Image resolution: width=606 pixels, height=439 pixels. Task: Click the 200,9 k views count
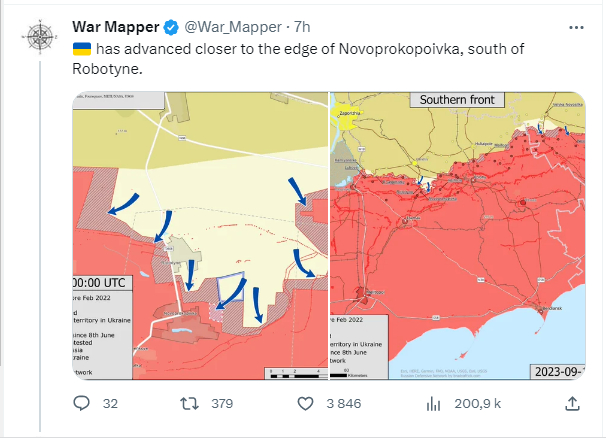[478, 404]
